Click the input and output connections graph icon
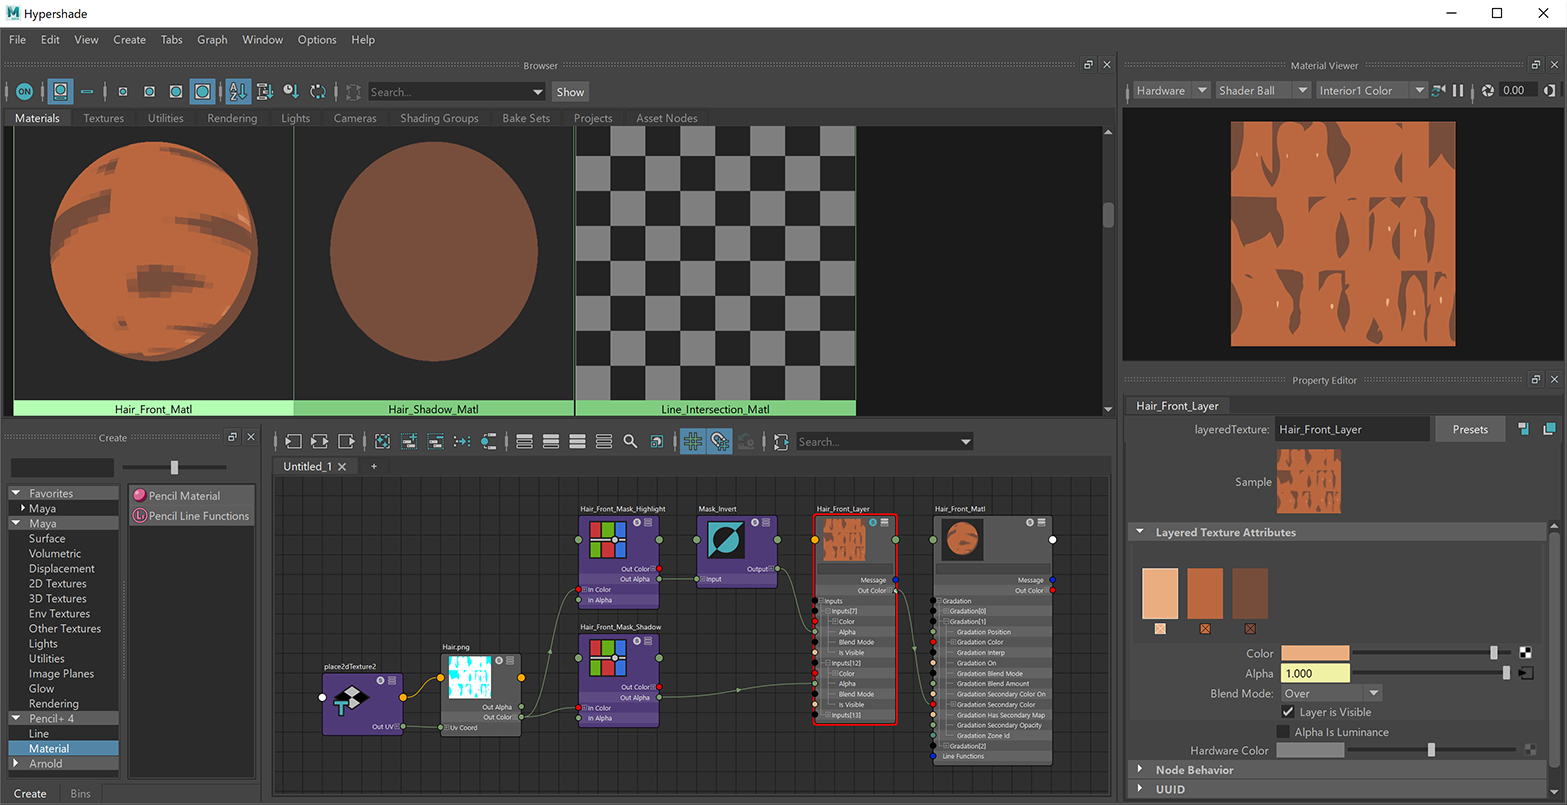The image size is (1567, 805). (320, 441)
